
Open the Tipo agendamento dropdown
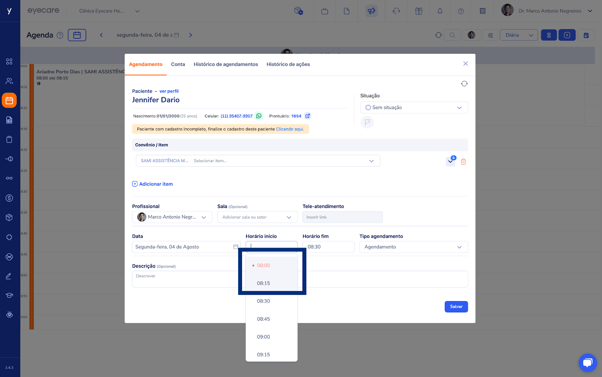point(413,247)
